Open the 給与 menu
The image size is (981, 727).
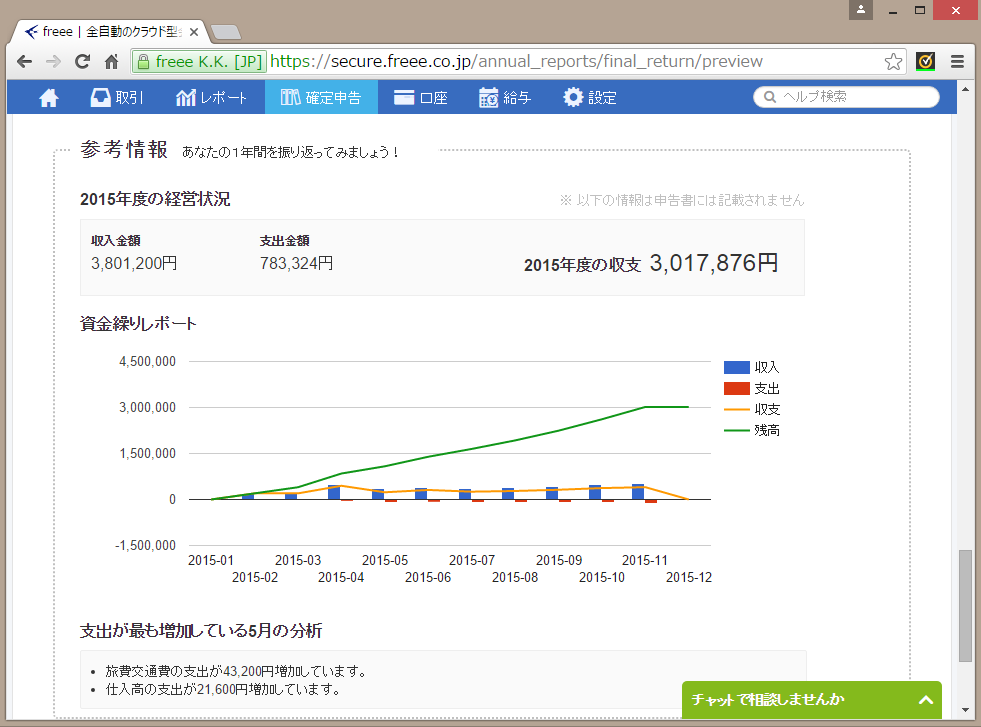click(505, 98)
